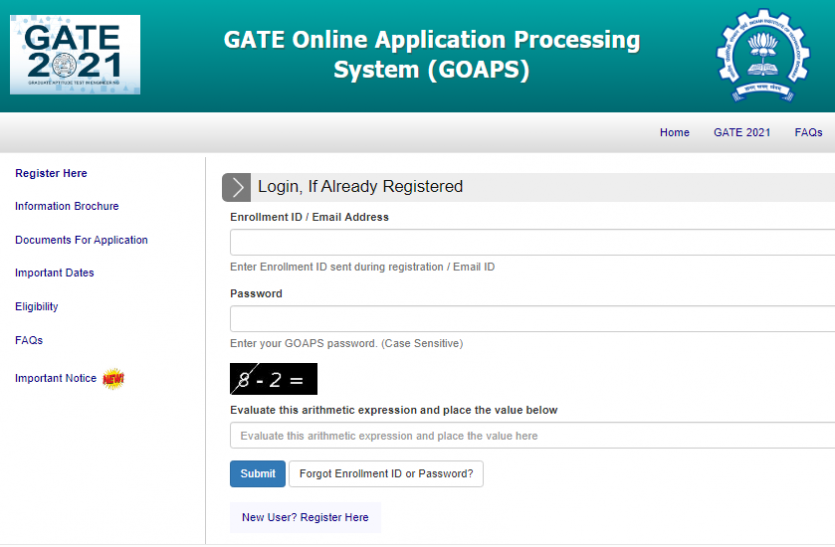Screen dimensions: 835x547
Task: Click the IIT Bombay gear emblem logo
Action: [763, 55]
